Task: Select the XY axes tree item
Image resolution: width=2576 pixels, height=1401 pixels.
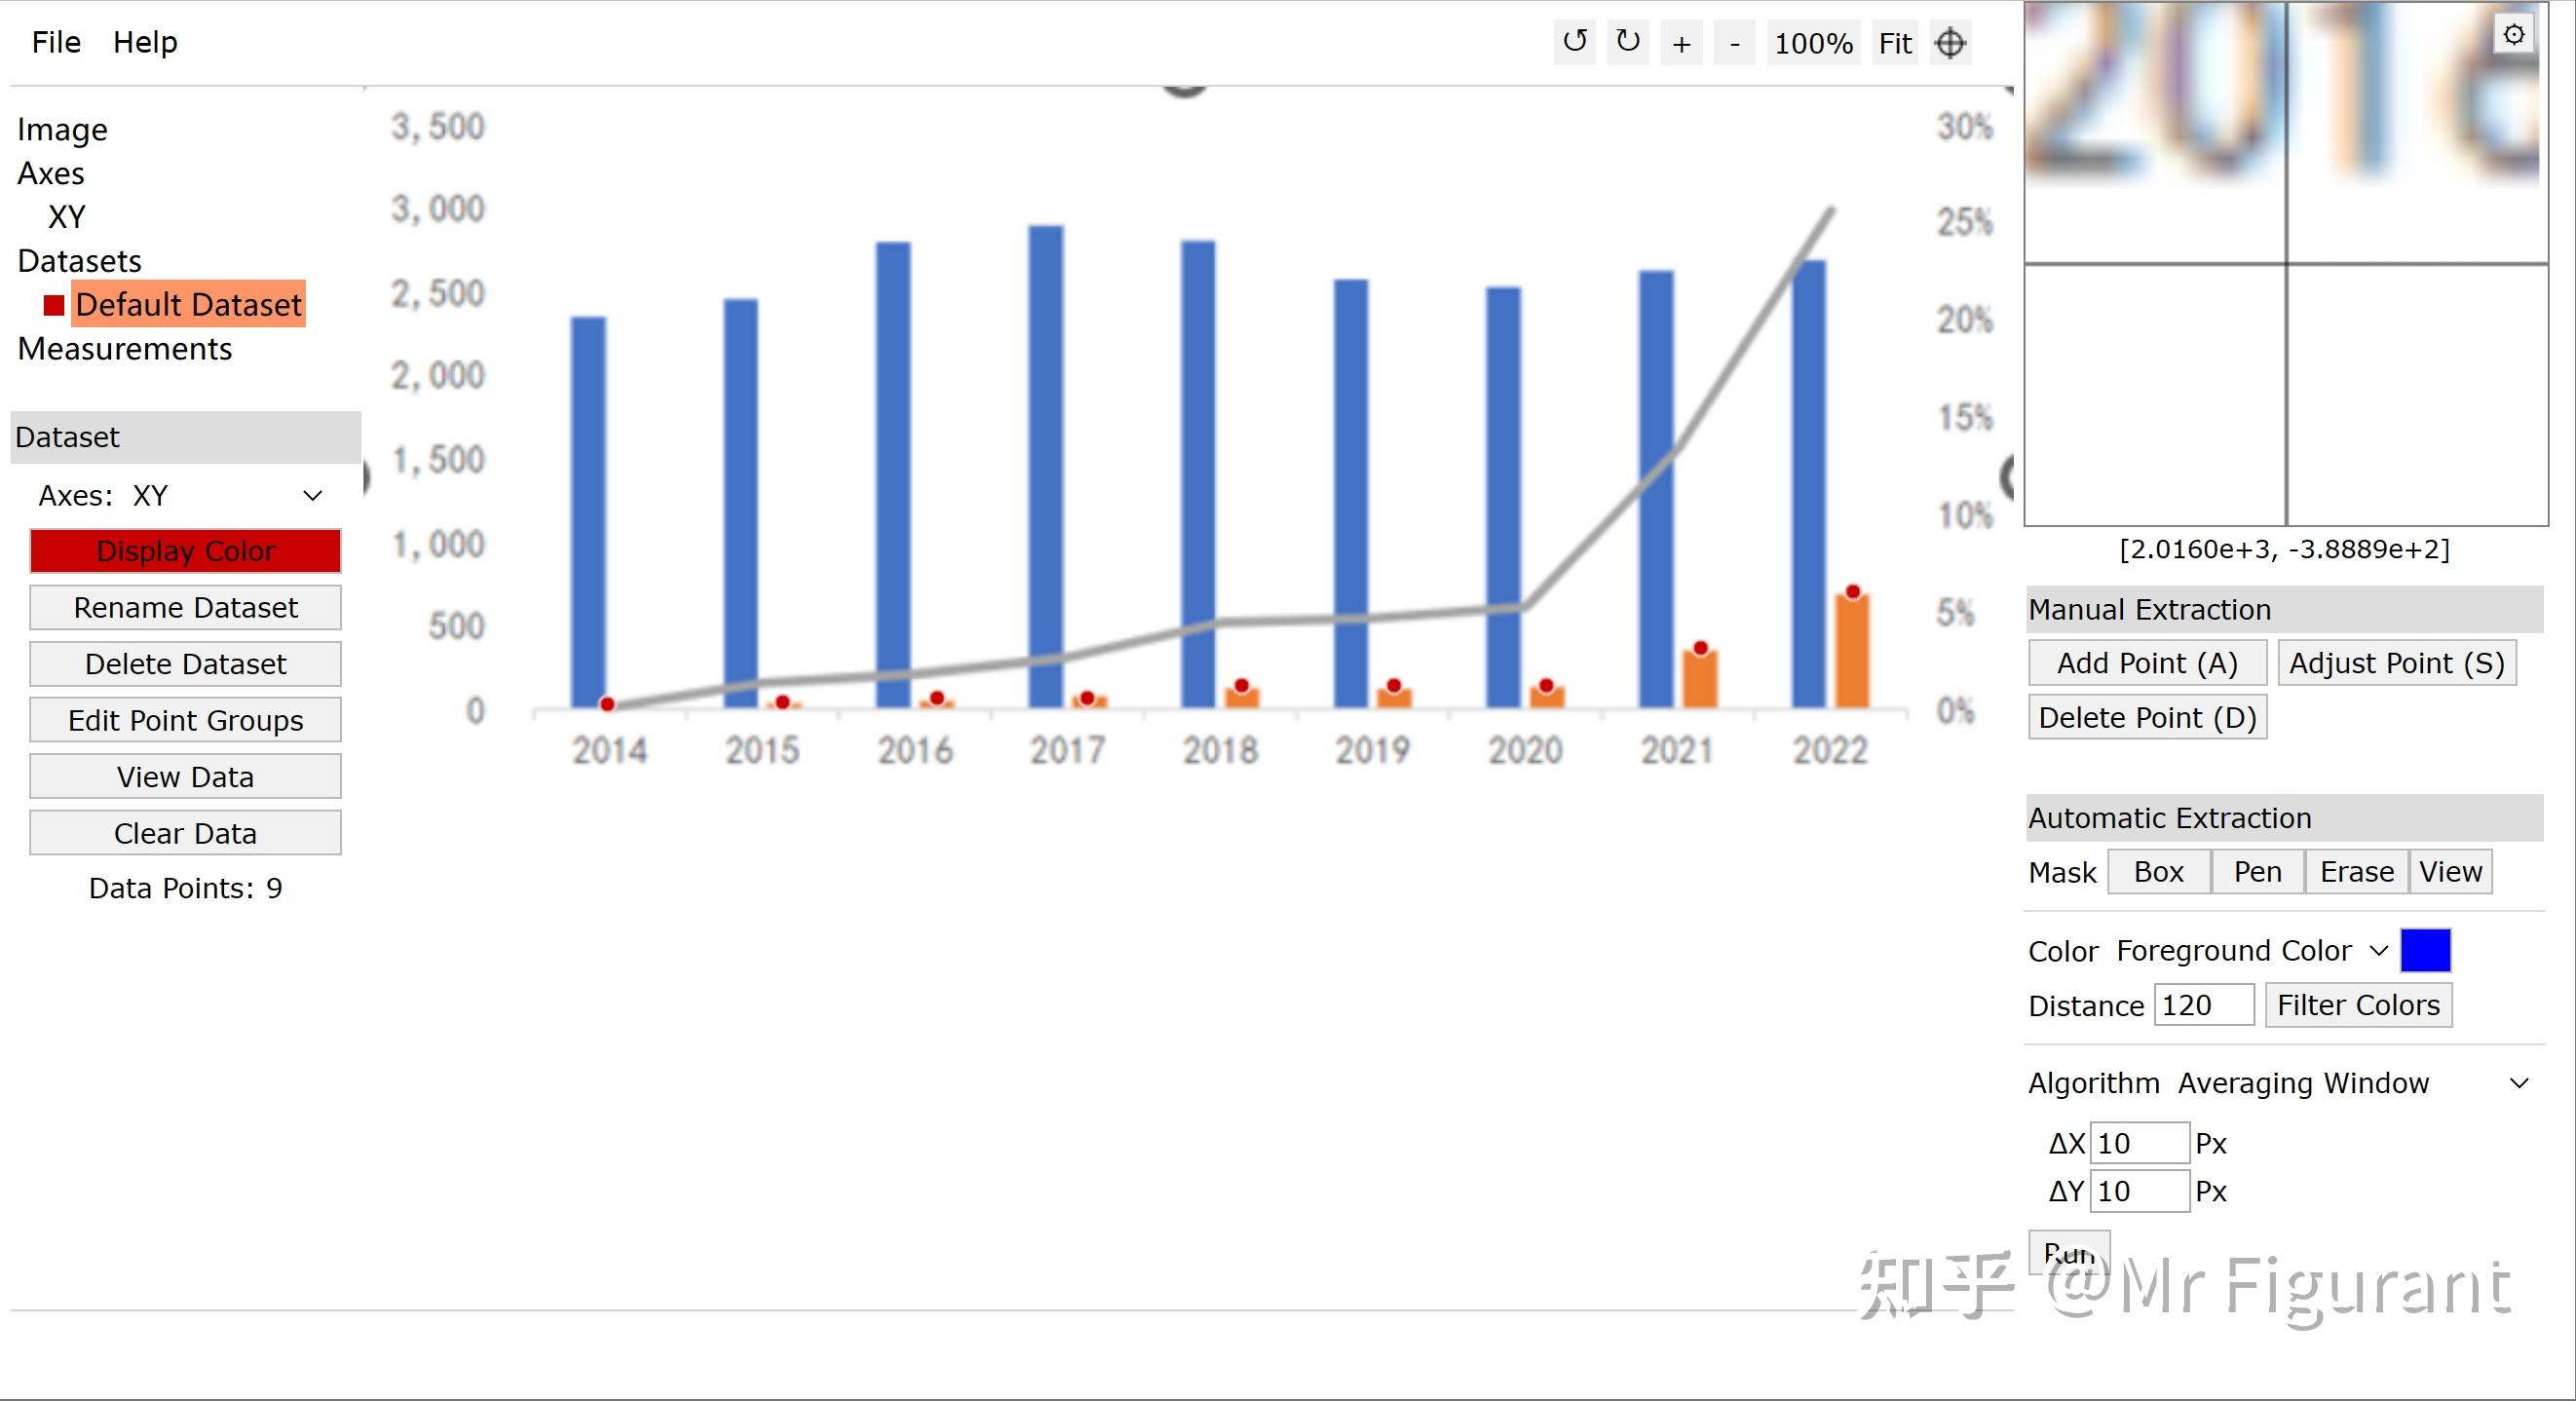Action: point(67,217)
